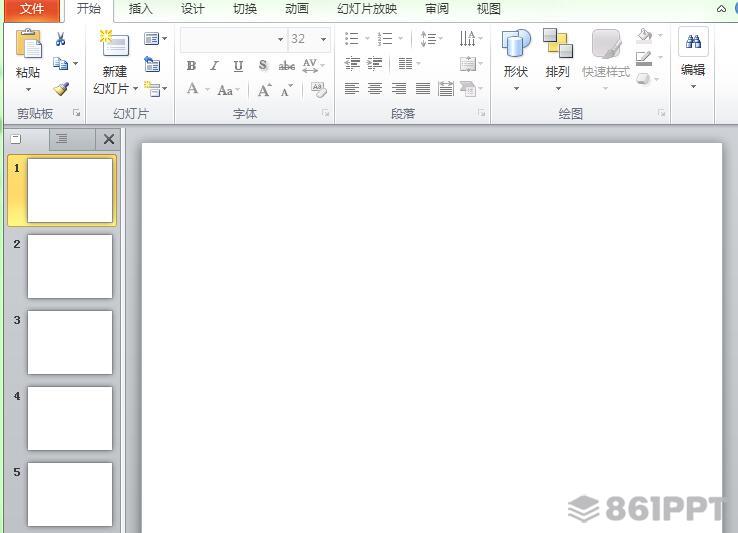Screen dimensions: 738x533
Task: Increase the font size with large A
Action: click(264, 89)
